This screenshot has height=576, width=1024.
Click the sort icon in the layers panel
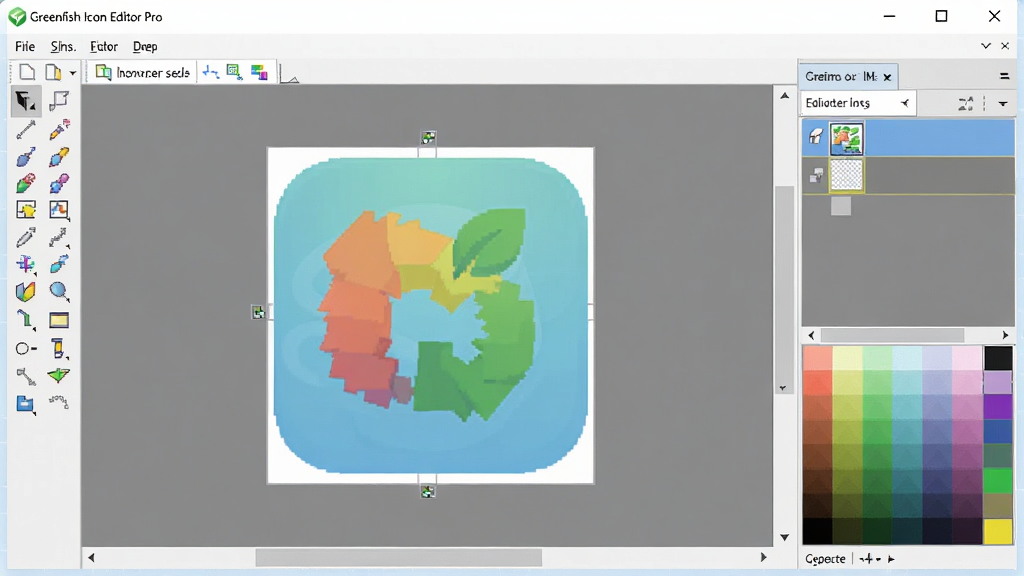click(965, 103)
